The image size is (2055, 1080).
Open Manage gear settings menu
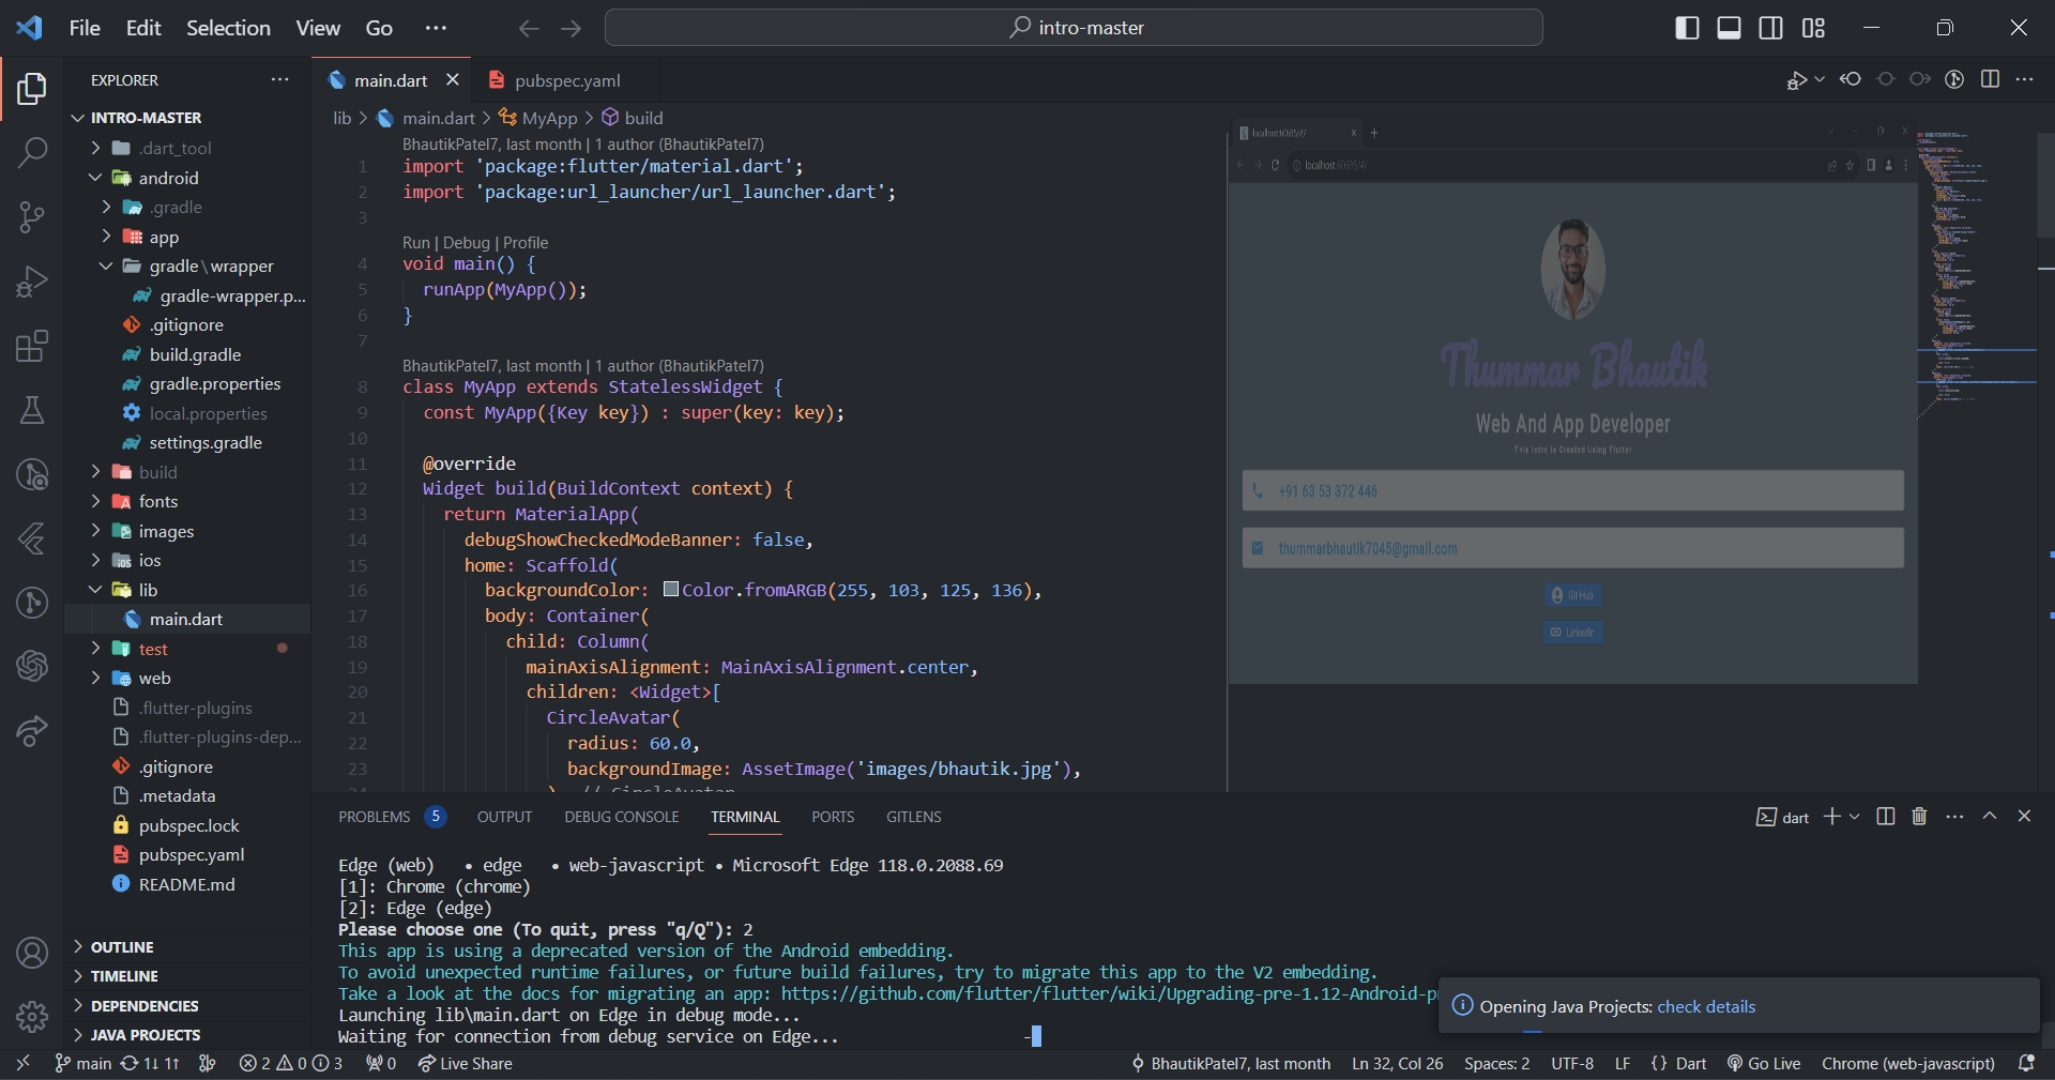[x=32, y=1017]
